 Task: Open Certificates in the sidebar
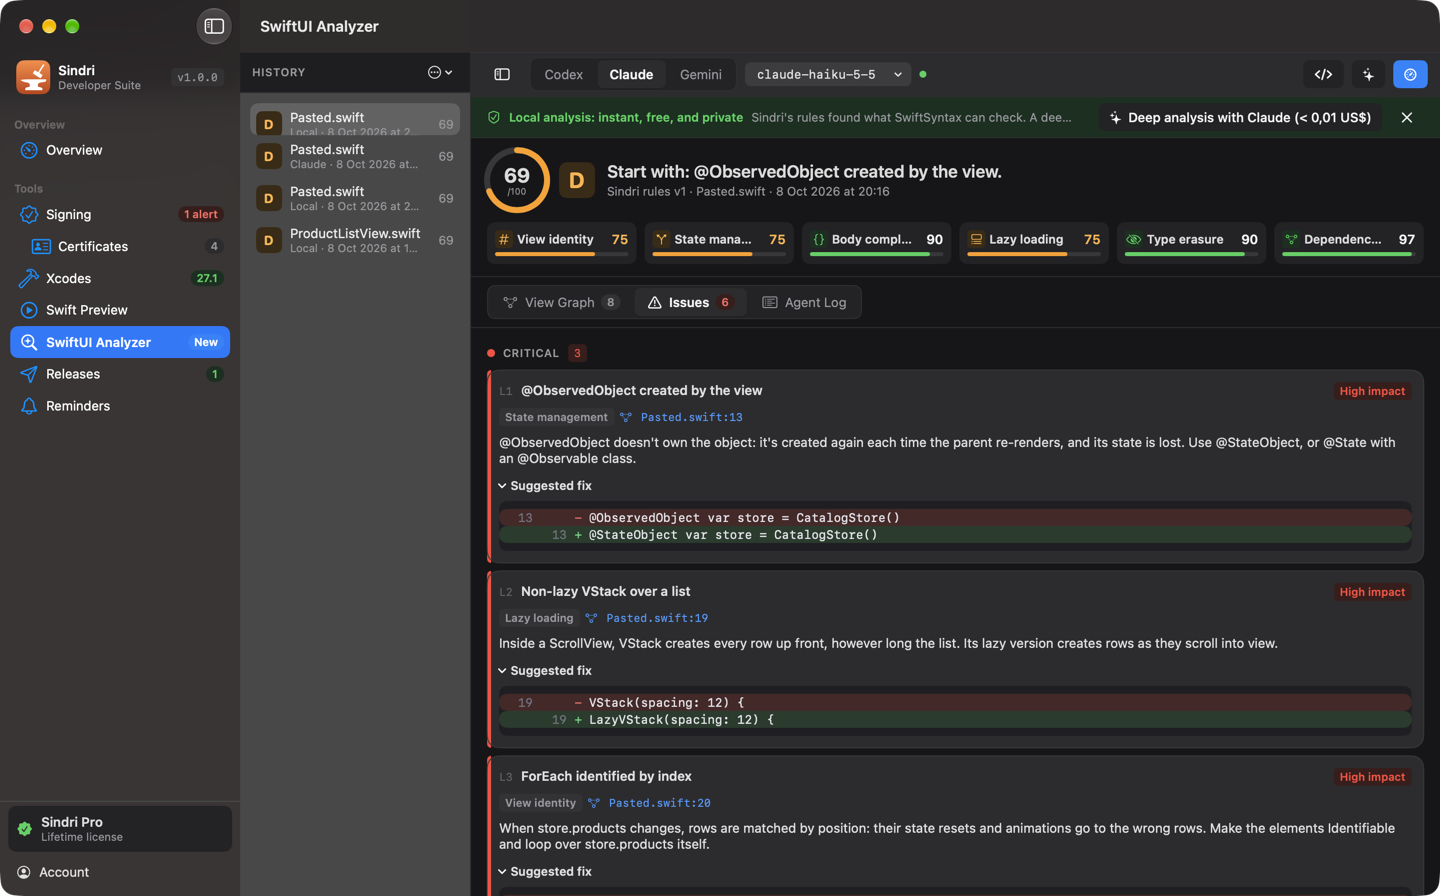(x=120, y=246)
